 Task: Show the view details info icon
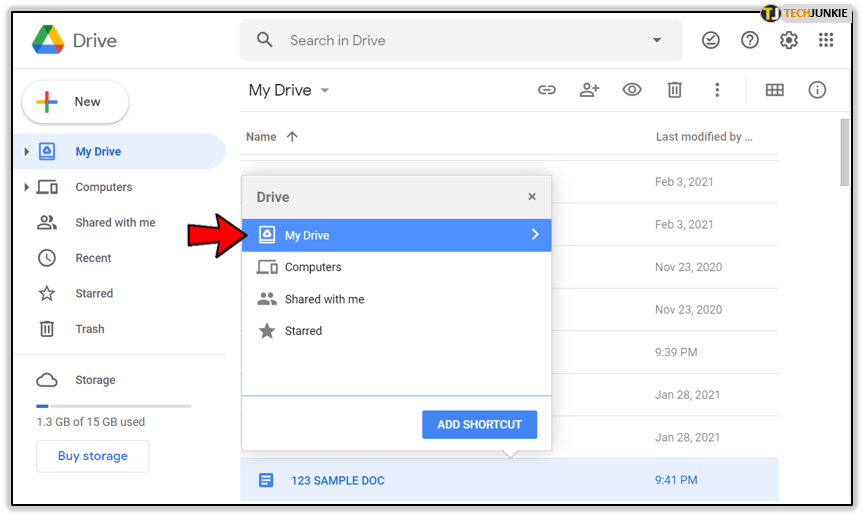point(817,90)
